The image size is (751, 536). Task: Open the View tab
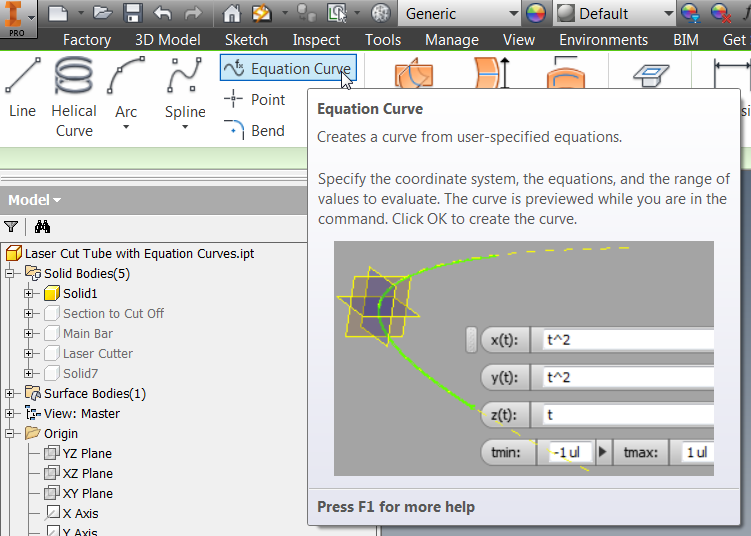[x=519, y=40]
